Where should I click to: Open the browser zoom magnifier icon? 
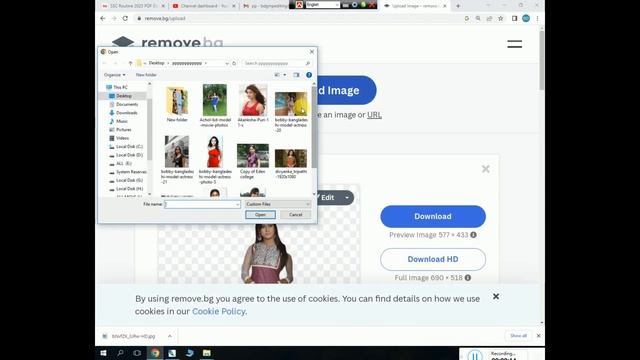click(478, 18)
